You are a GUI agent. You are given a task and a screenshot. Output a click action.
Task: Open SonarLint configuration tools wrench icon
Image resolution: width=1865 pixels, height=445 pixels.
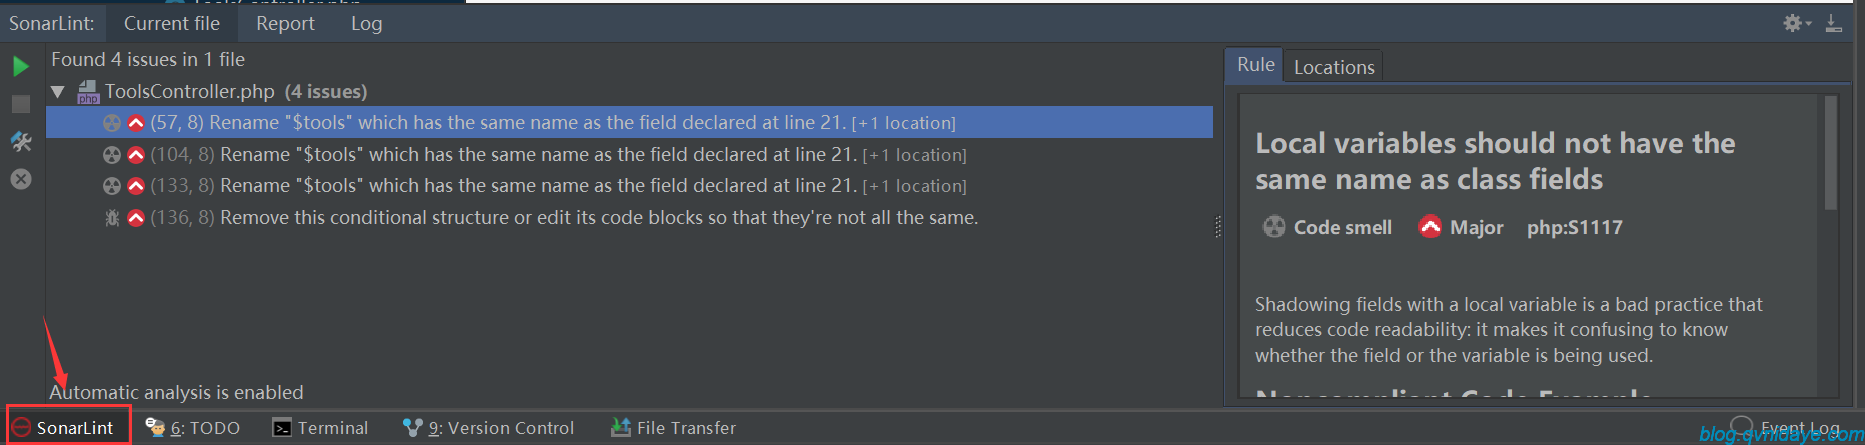coord(21,142)
